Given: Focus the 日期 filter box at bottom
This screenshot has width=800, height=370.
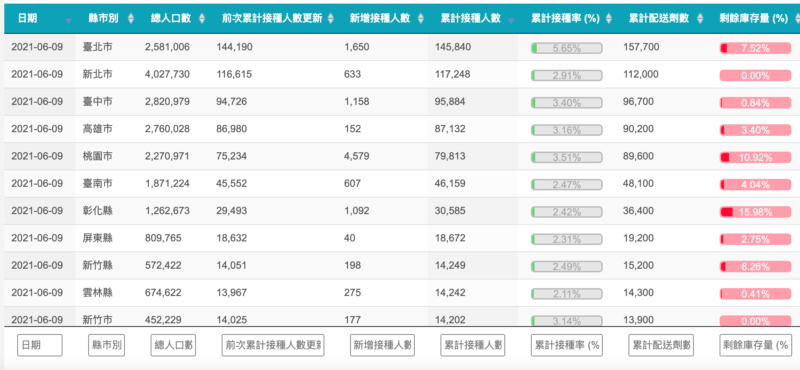Looking at the screenshot, I should coord(40,346).
